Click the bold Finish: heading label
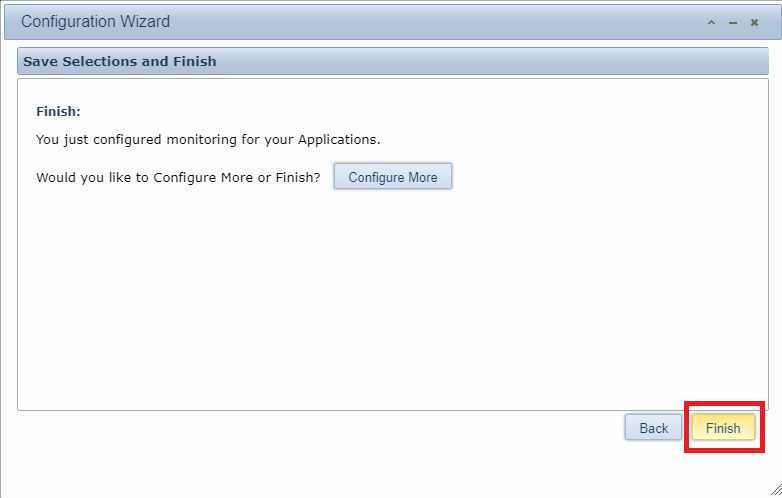Viewport: 782px width, 498px height. click(58, 111)
